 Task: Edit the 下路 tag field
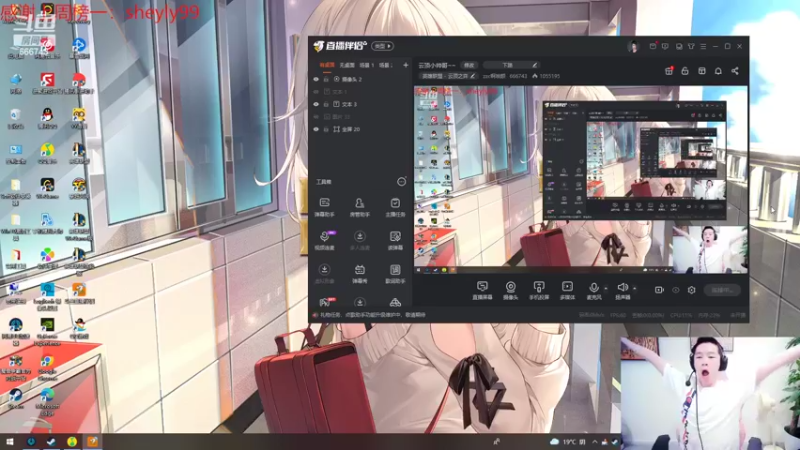[511, 65]
